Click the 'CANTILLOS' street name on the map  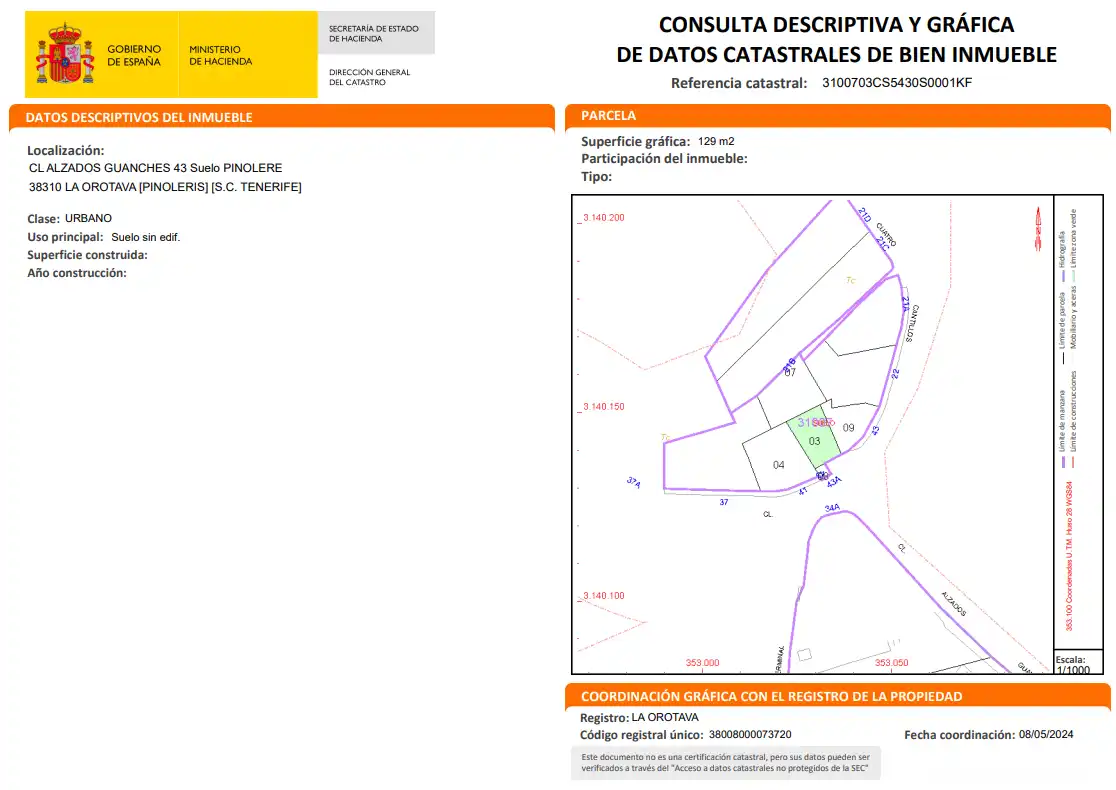point(912,324)
